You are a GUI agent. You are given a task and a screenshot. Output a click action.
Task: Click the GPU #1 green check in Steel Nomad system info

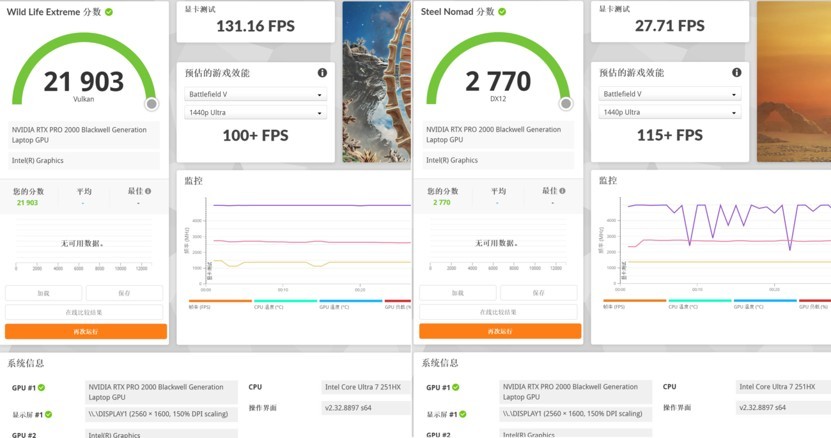tap(456, 387)
